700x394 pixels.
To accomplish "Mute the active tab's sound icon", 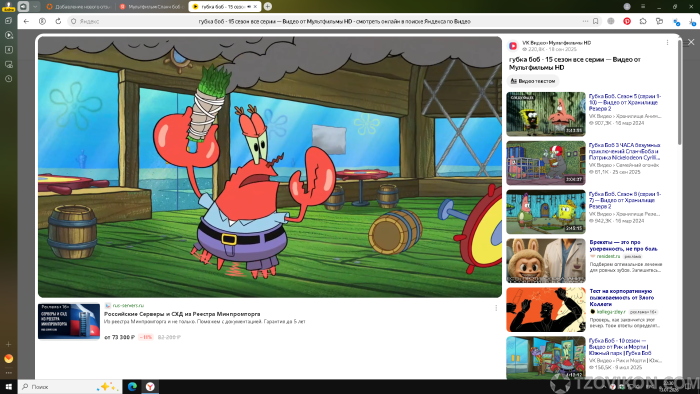I will click(x=249, y=7).
